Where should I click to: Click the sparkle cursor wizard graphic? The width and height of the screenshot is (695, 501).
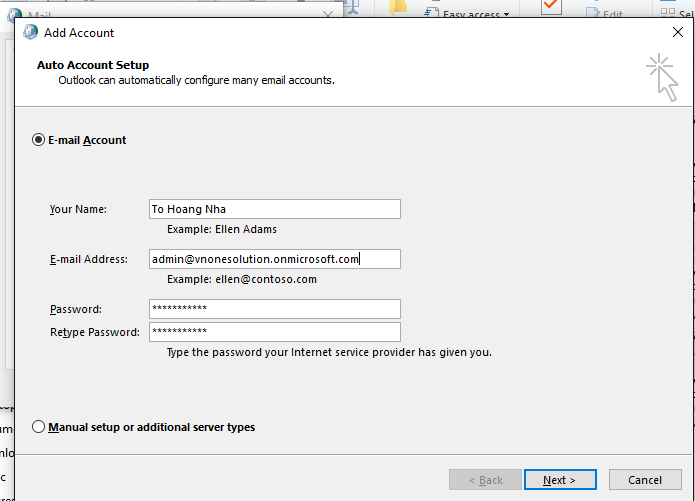coord(661,78)
